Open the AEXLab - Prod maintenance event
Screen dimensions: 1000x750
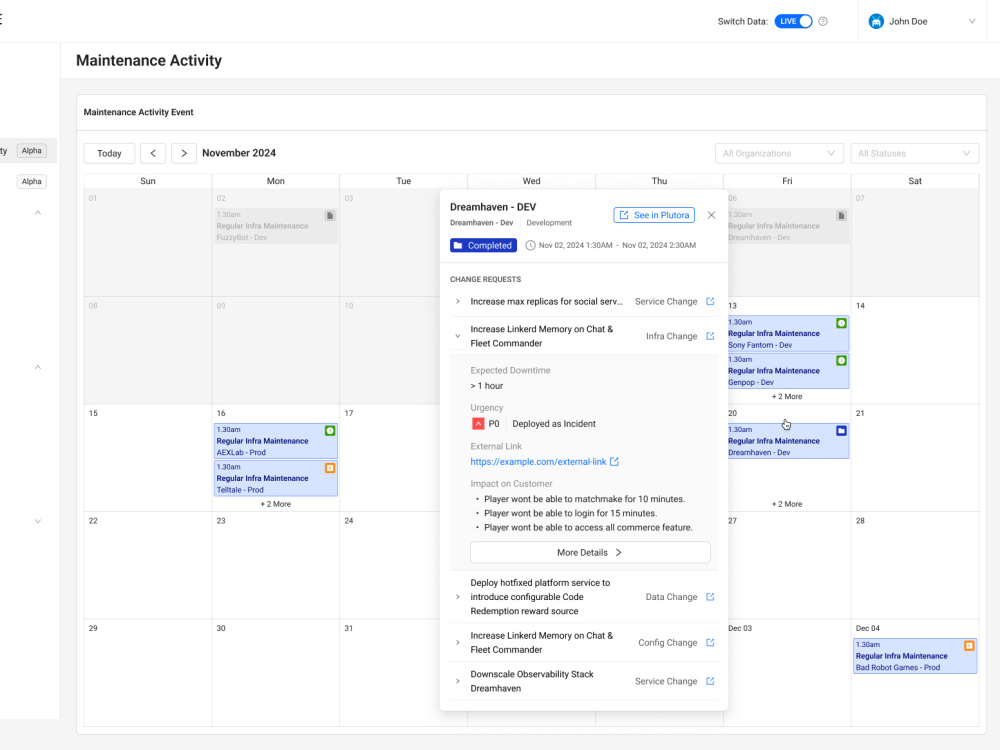[x=276, y=441]
